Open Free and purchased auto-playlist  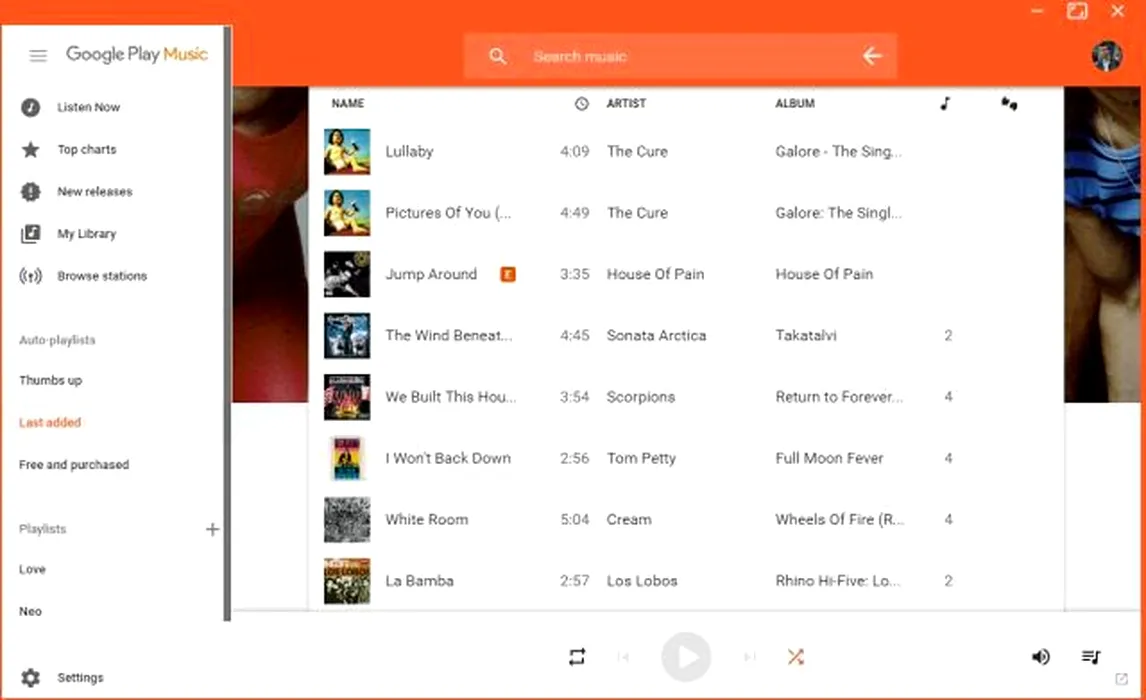tap(74, 465)
